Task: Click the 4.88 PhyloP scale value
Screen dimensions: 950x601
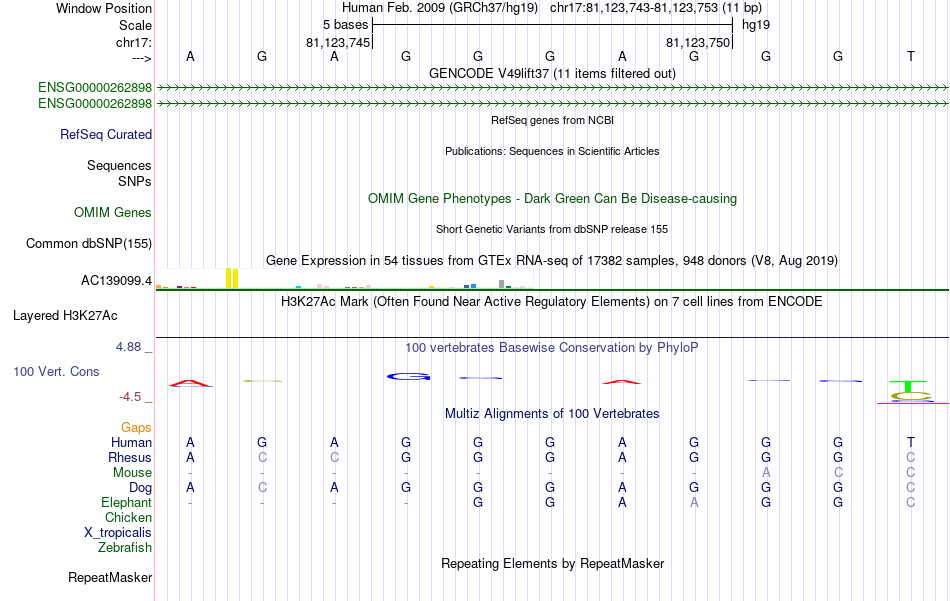Action: [x=128, y=347]
